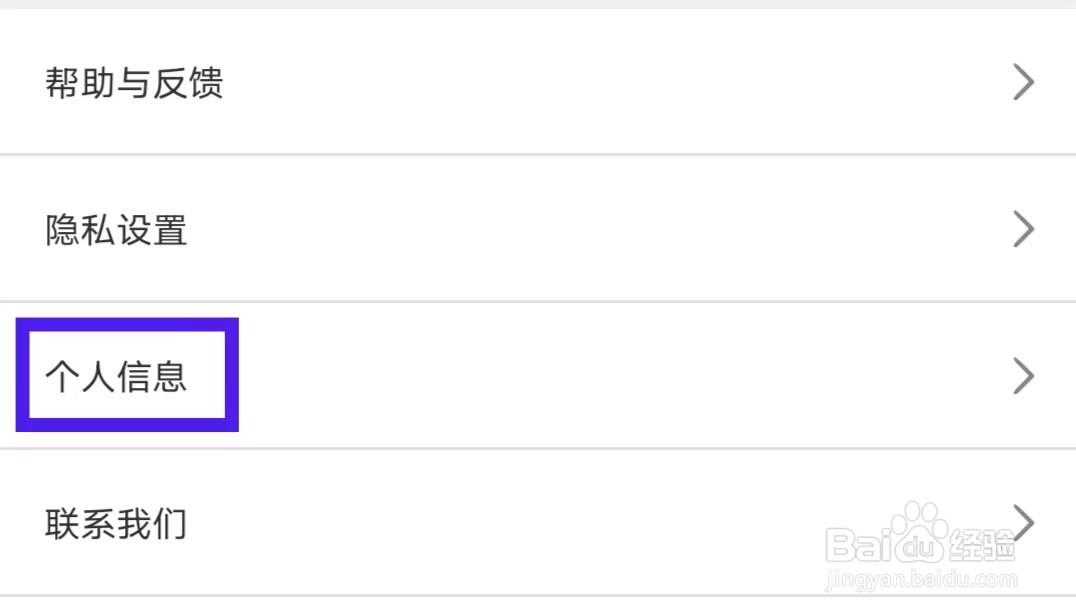
Task: Click the 经验 watermark text
Action: (x=982, y=545)
